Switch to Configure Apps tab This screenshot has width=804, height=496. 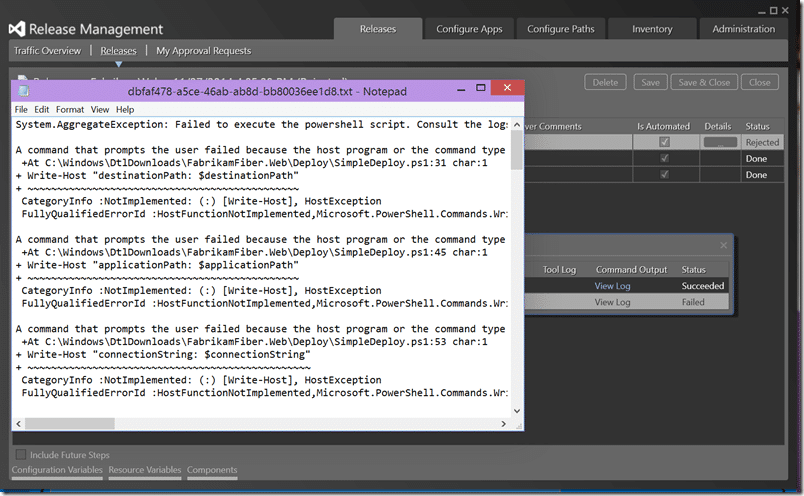[x=469, y=29]
